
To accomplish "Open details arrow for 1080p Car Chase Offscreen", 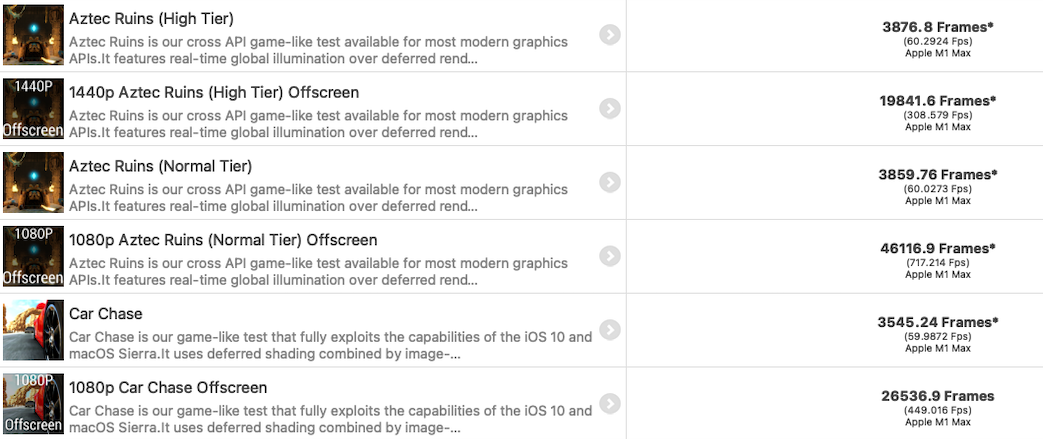I will pyautogui.click(x=609, y=404).
